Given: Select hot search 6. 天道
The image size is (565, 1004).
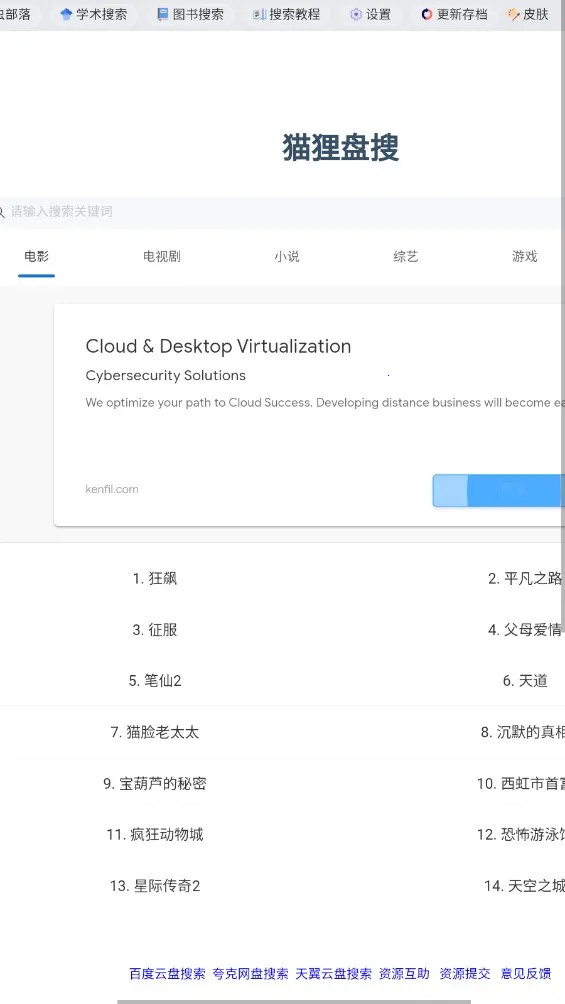Looking at the screenshot, I should (525, 681).
